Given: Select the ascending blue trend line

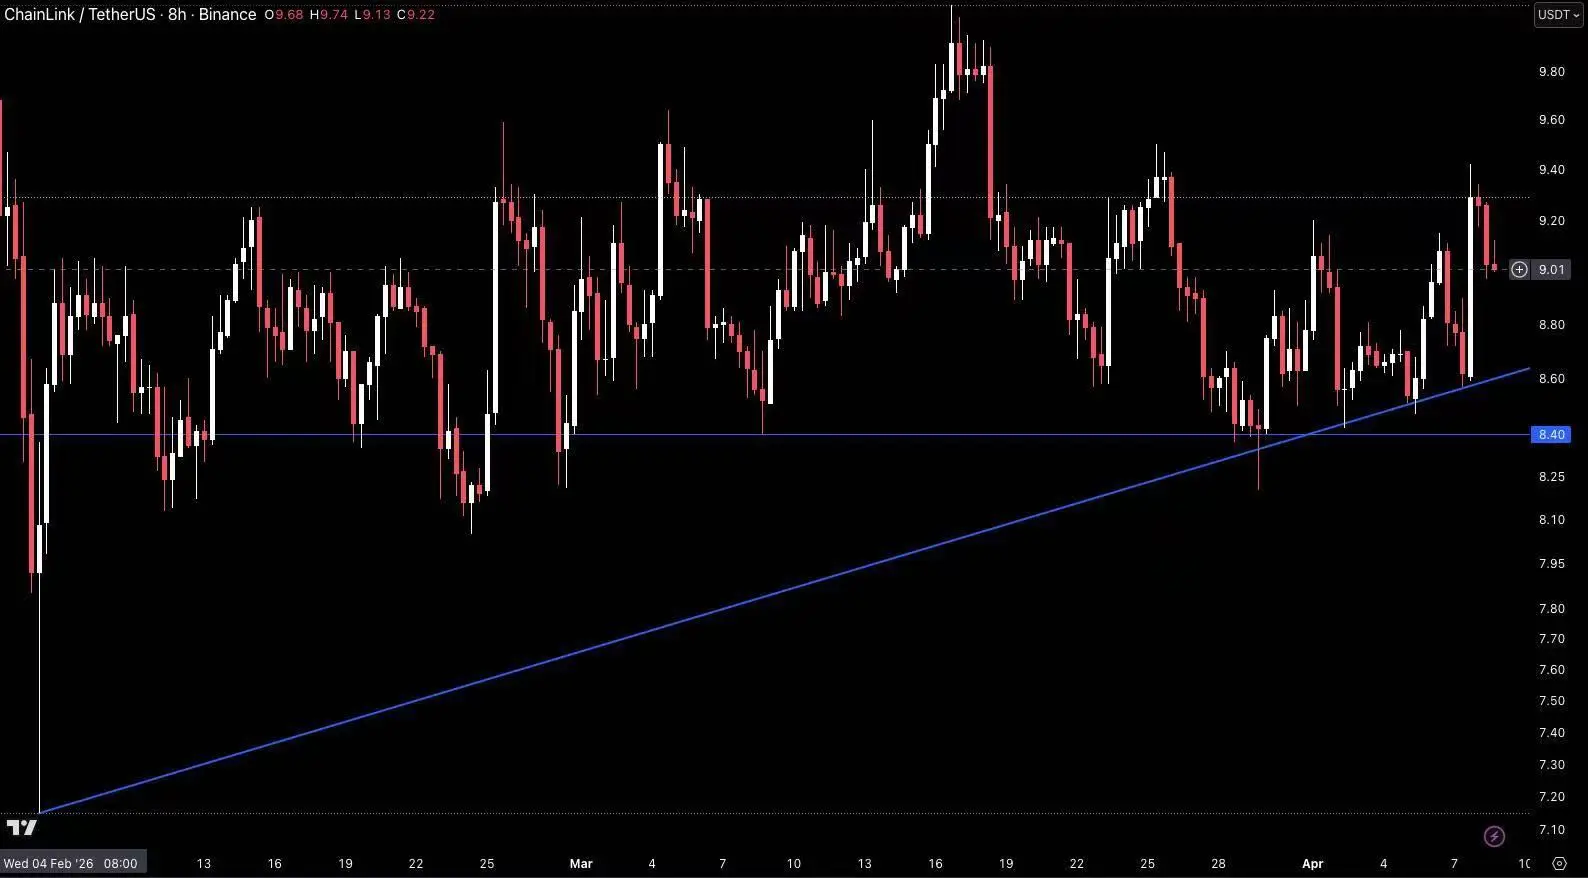Looking at the screenshot, I should (785, 590).
